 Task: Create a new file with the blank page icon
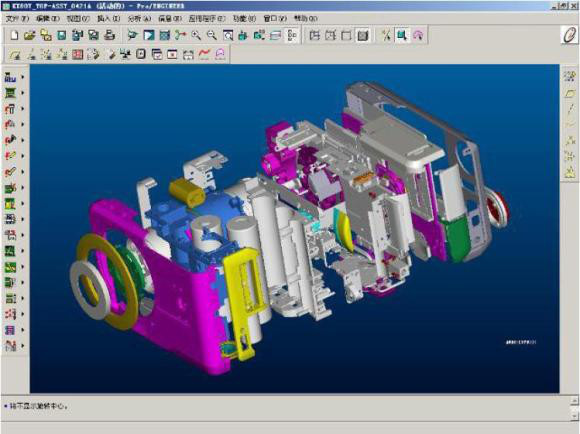click(x=14, y=36)
